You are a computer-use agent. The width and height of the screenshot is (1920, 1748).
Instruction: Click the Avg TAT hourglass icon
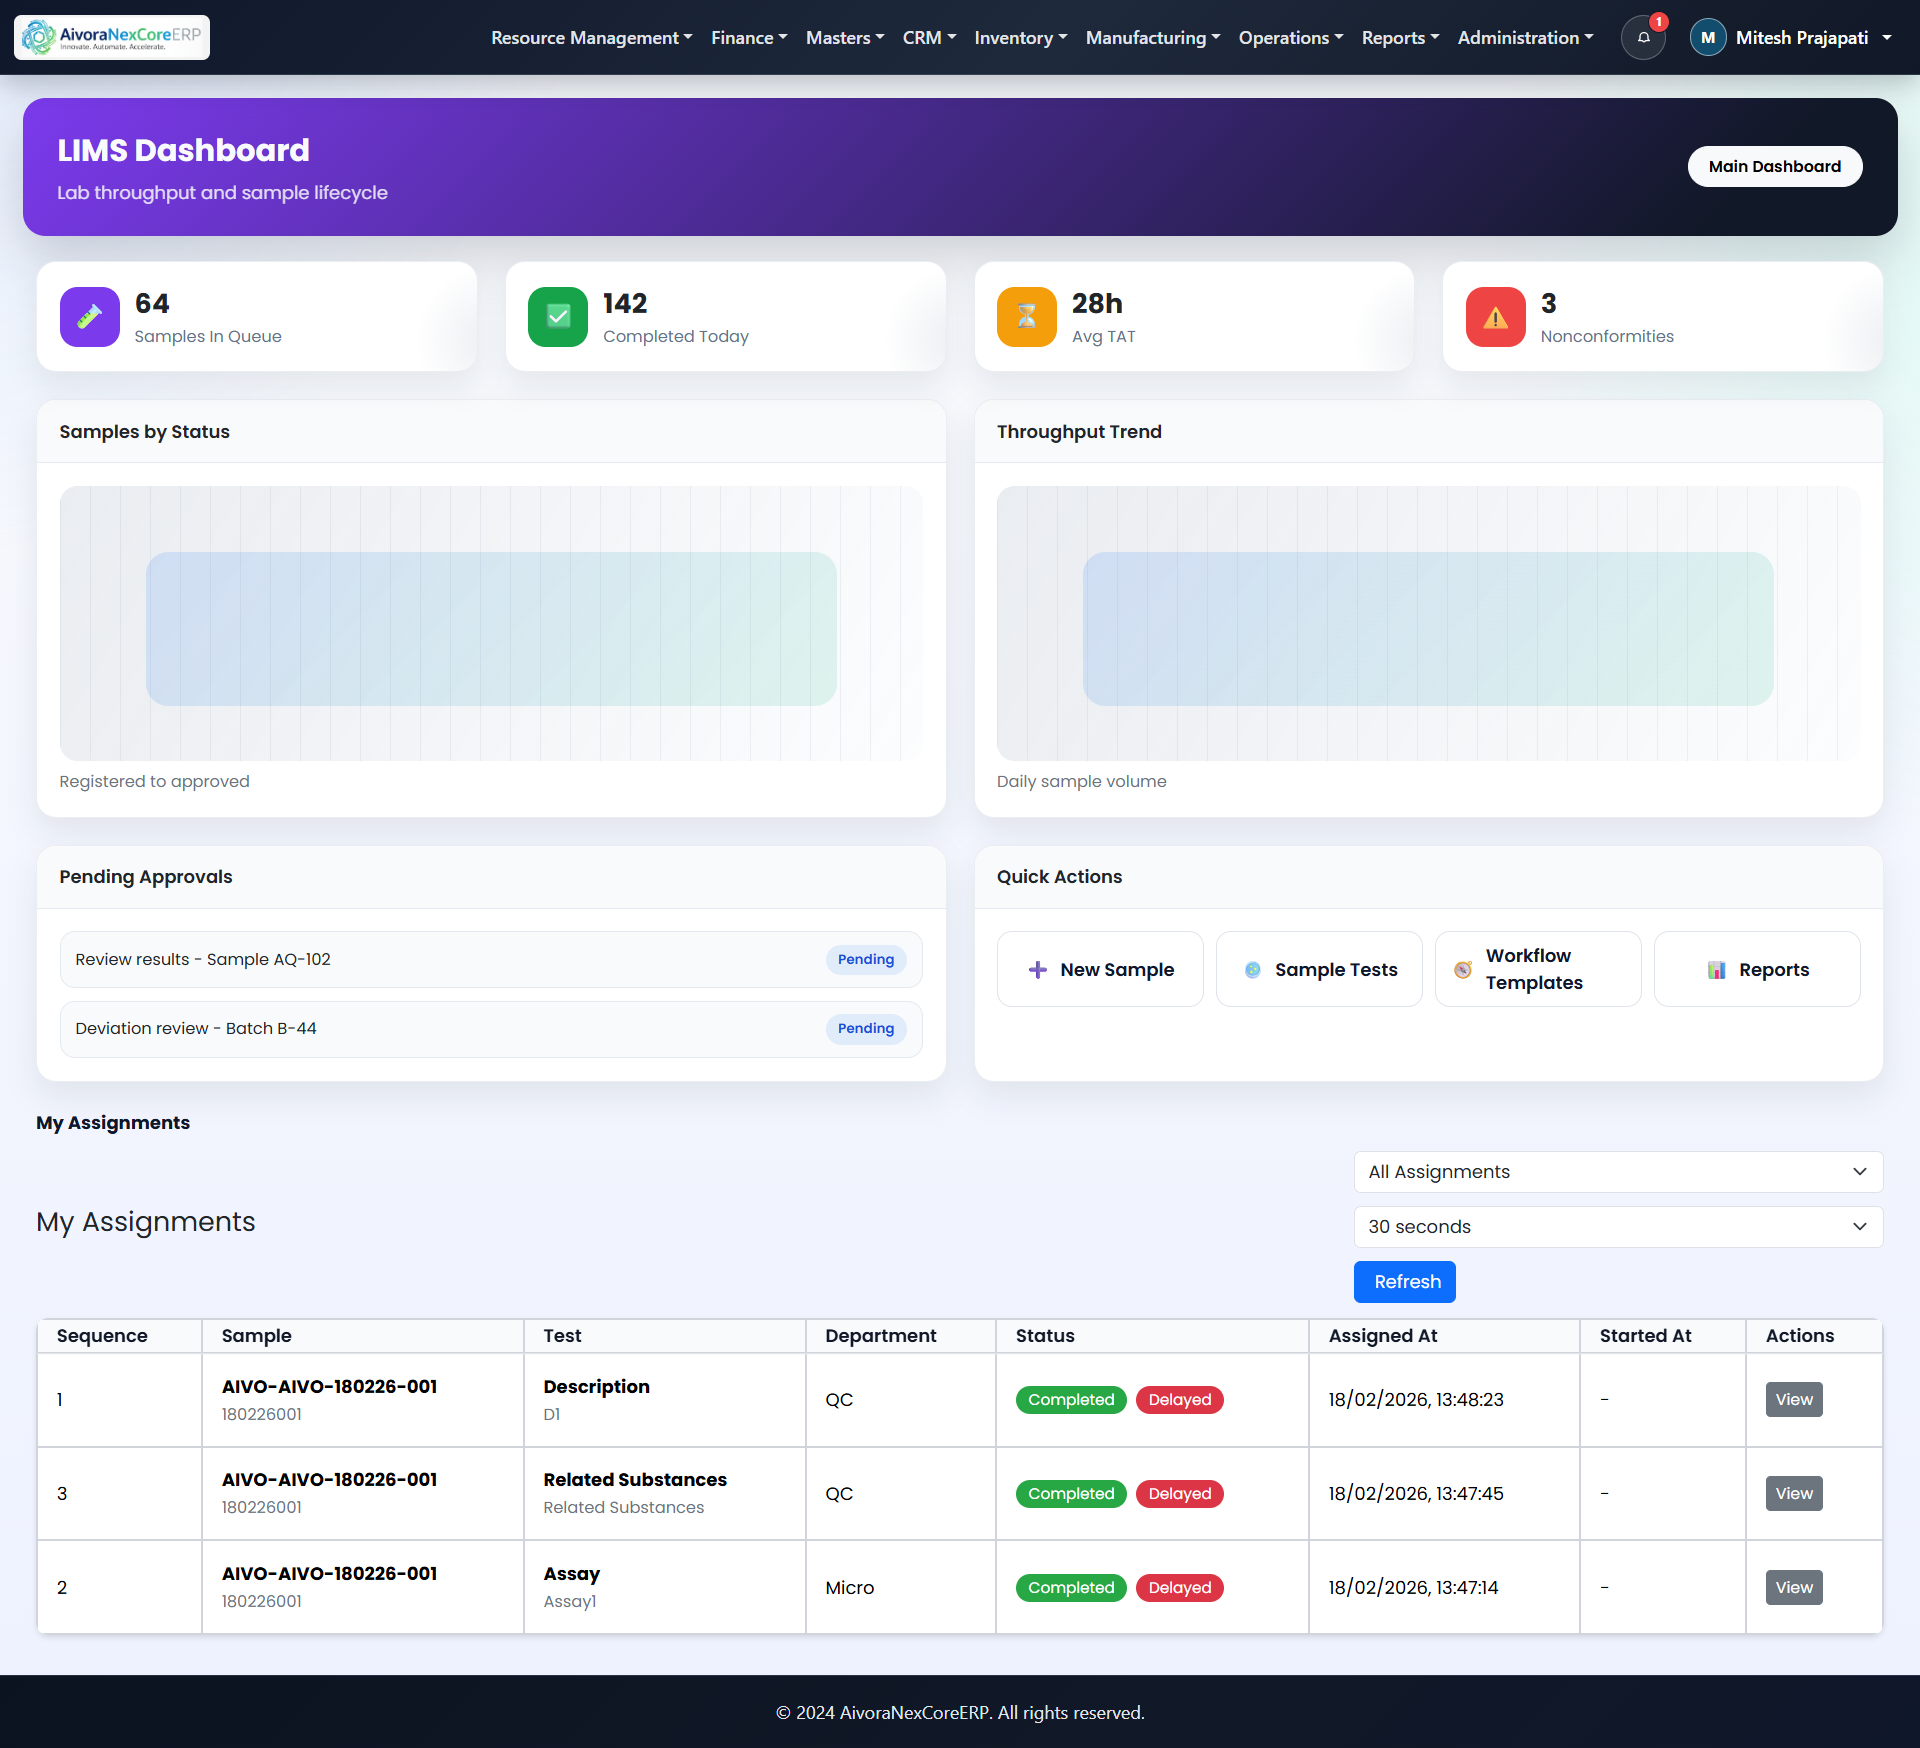click(1027, 317)
